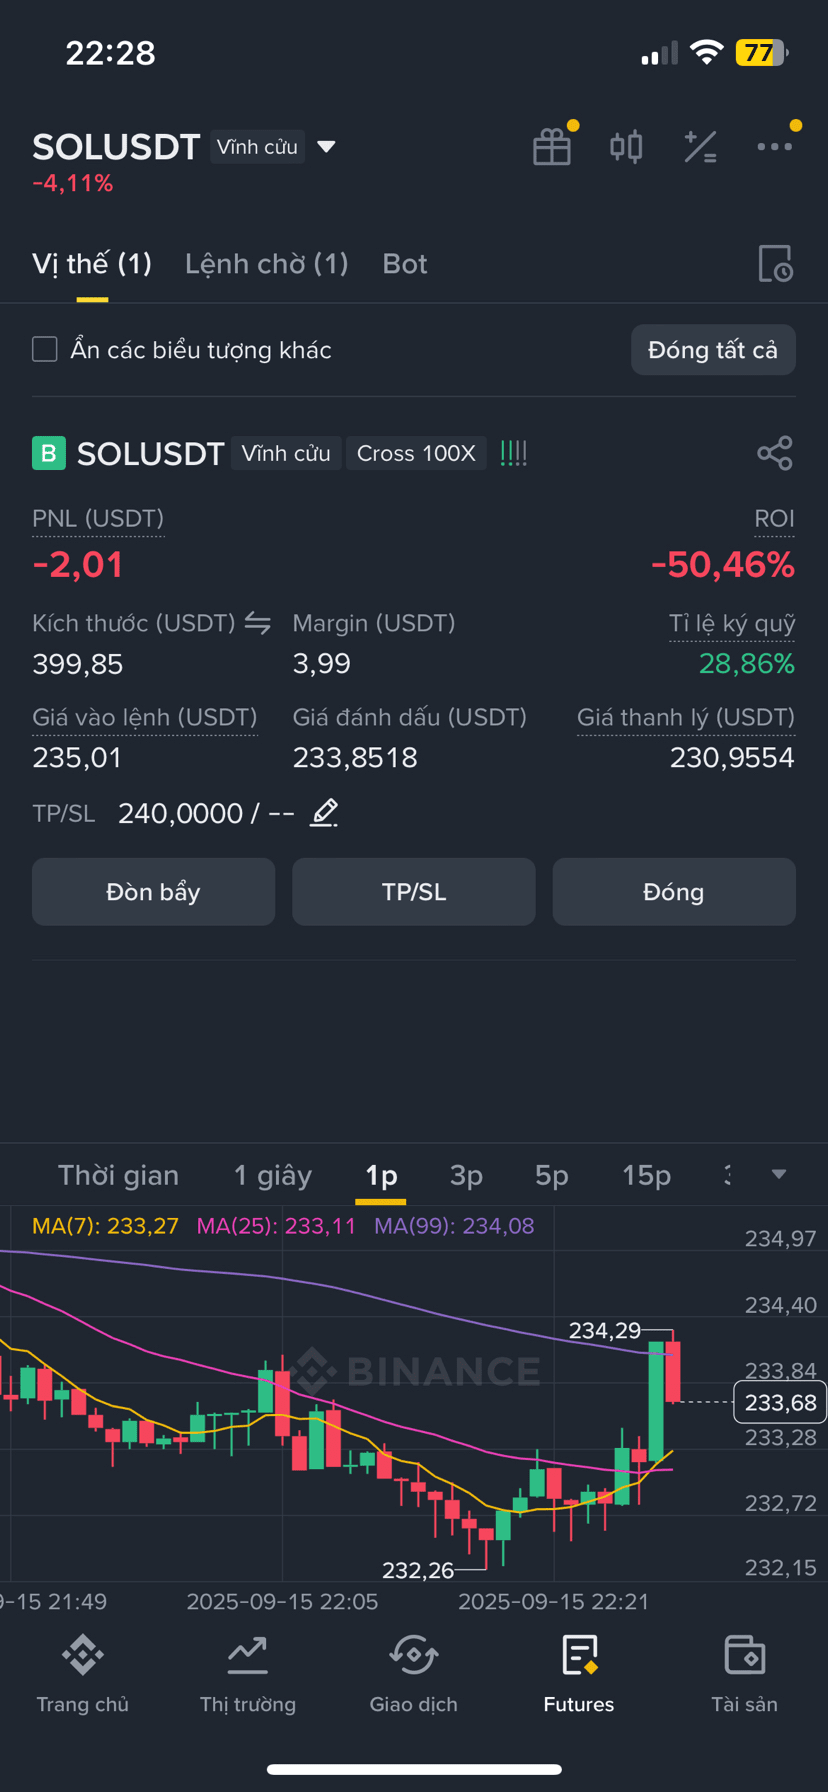828x1792 pixels.
Task: Edit TP/SL with pencil icon
Action: (x=324, y=812)
